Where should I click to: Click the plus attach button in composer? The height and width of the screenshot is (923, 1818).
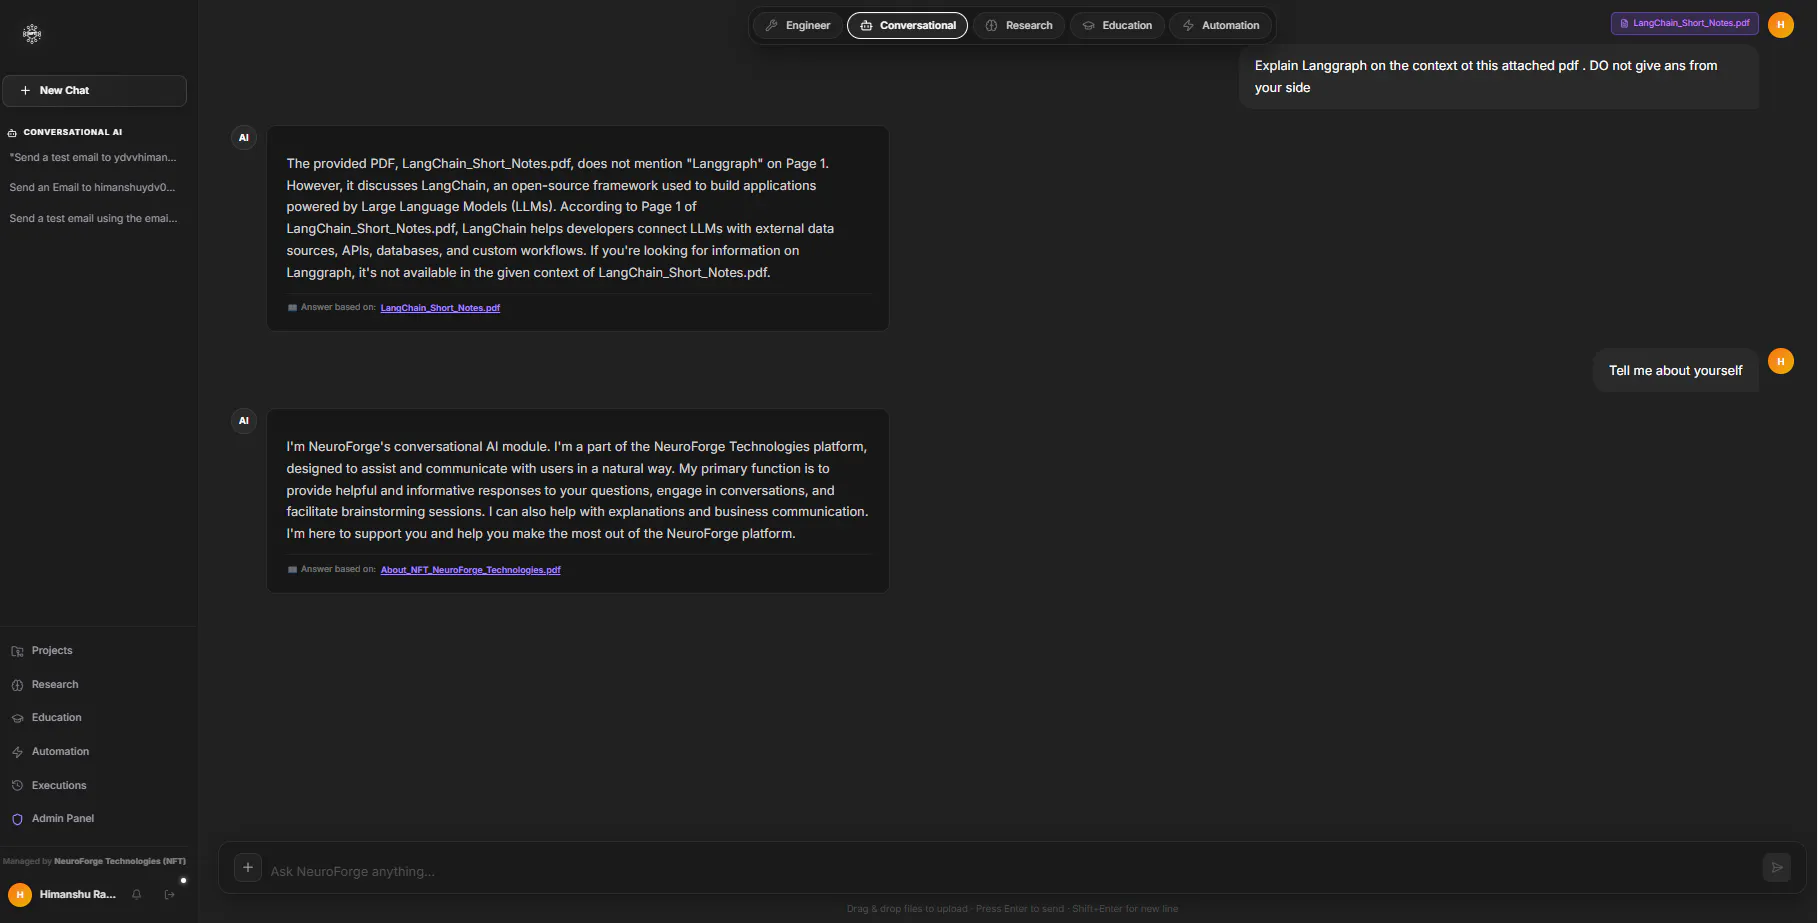click(248, 867)
